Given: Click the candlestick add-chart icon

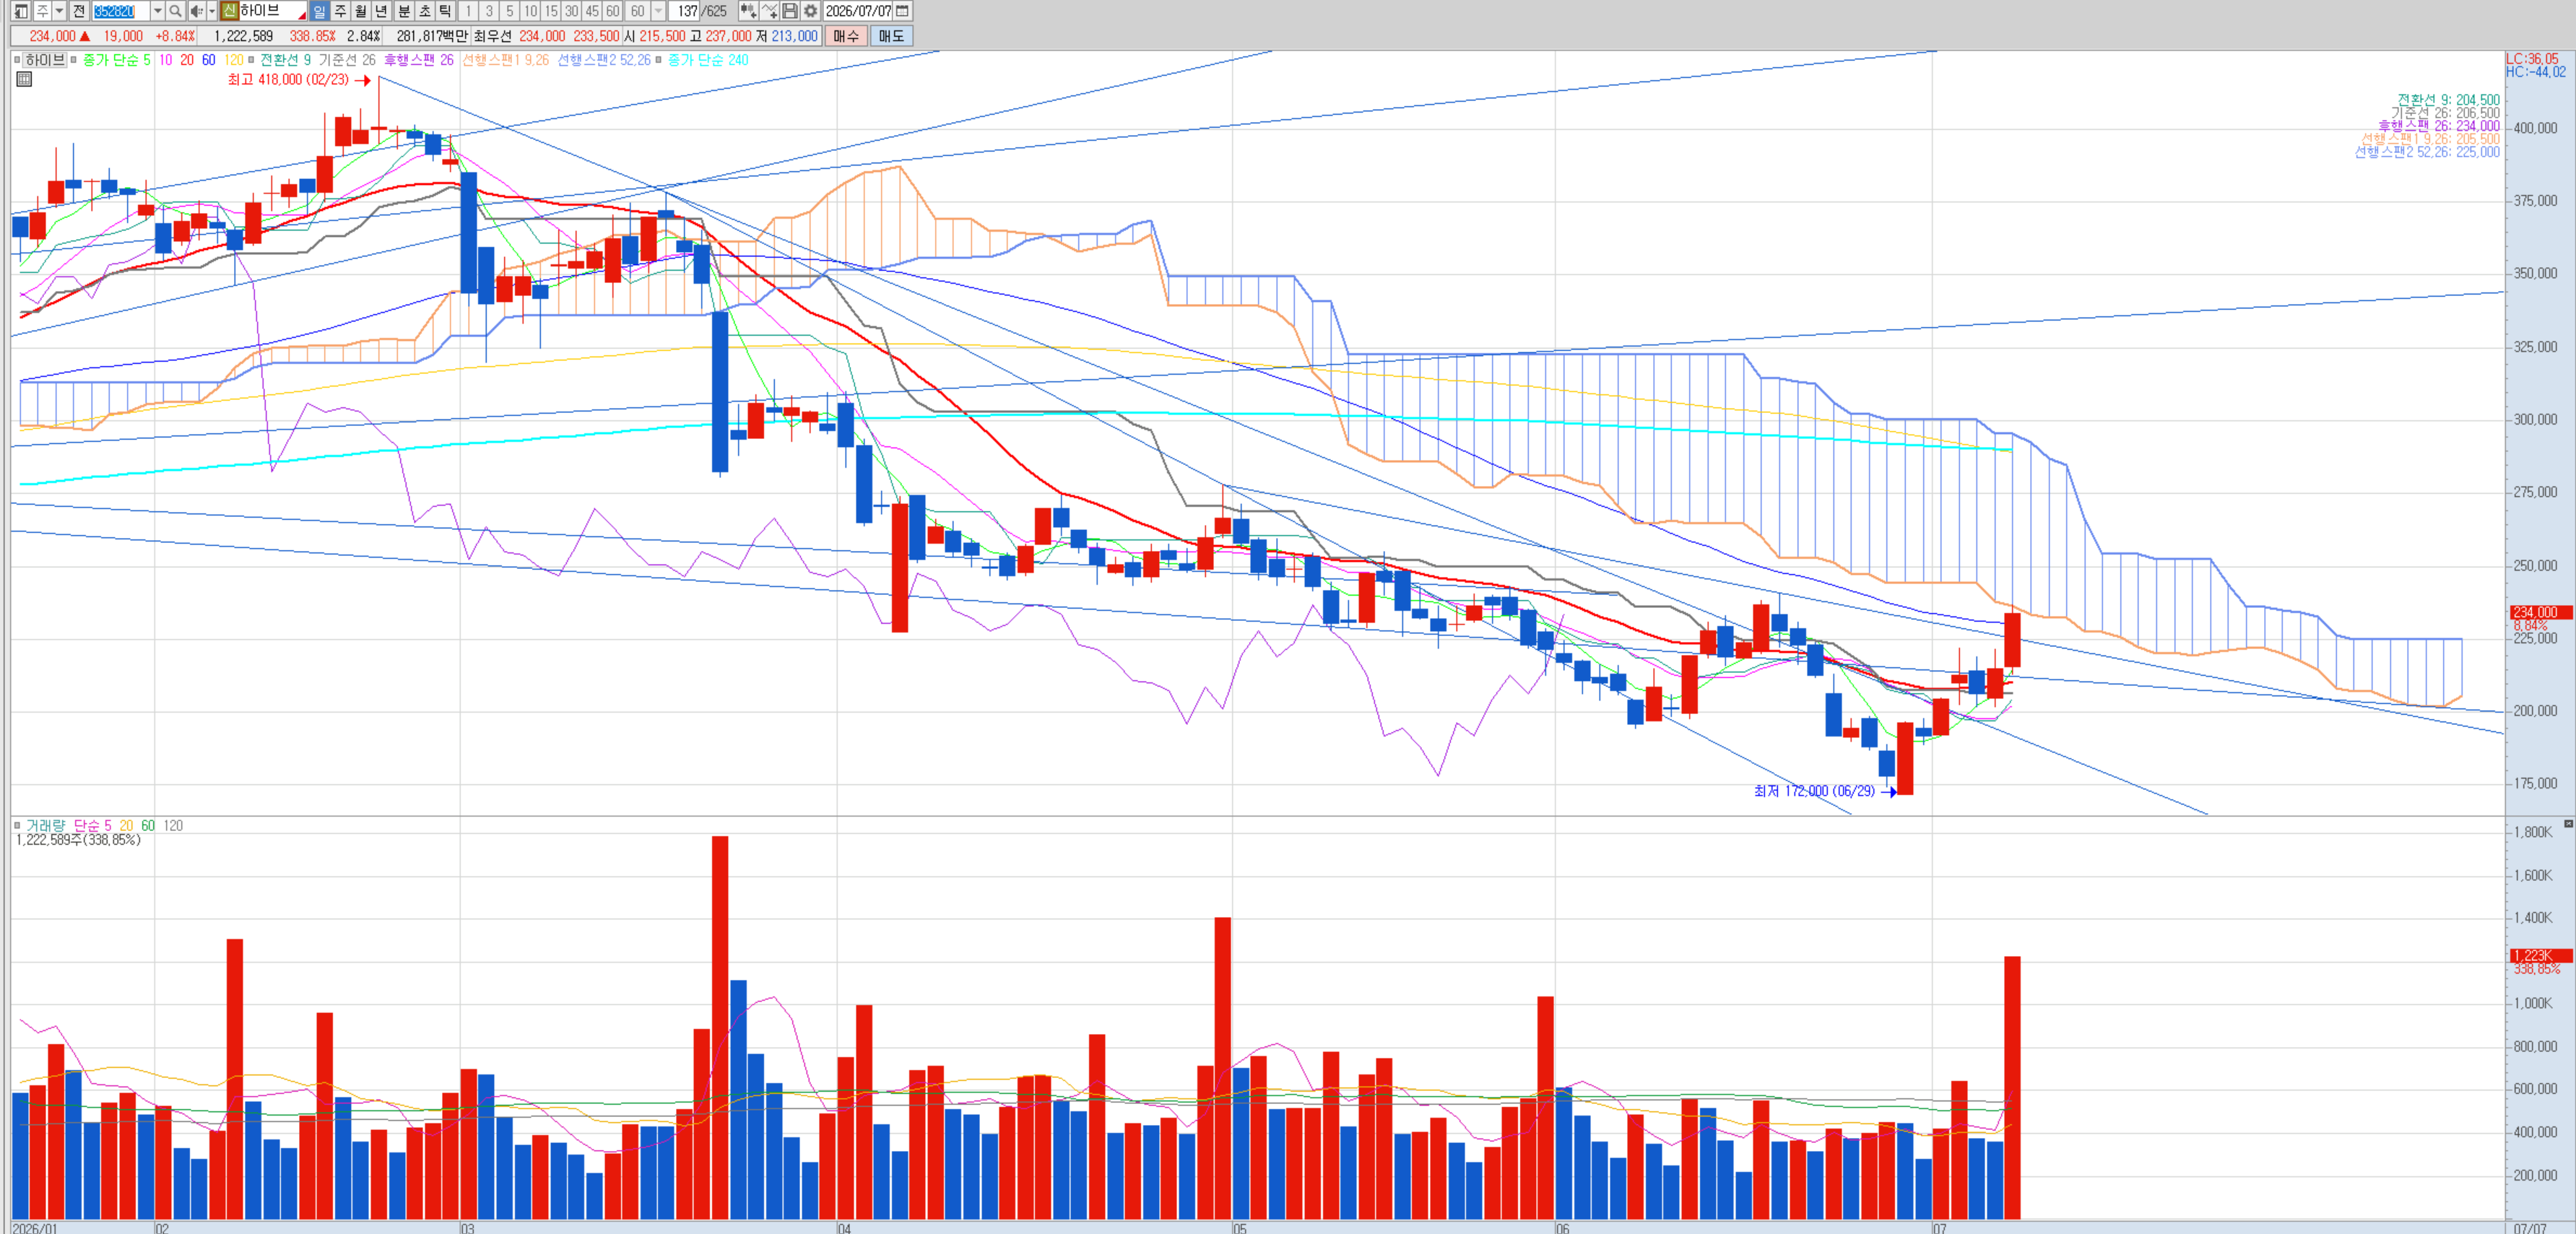Looking at the screenshot, I should click(748, 11).
